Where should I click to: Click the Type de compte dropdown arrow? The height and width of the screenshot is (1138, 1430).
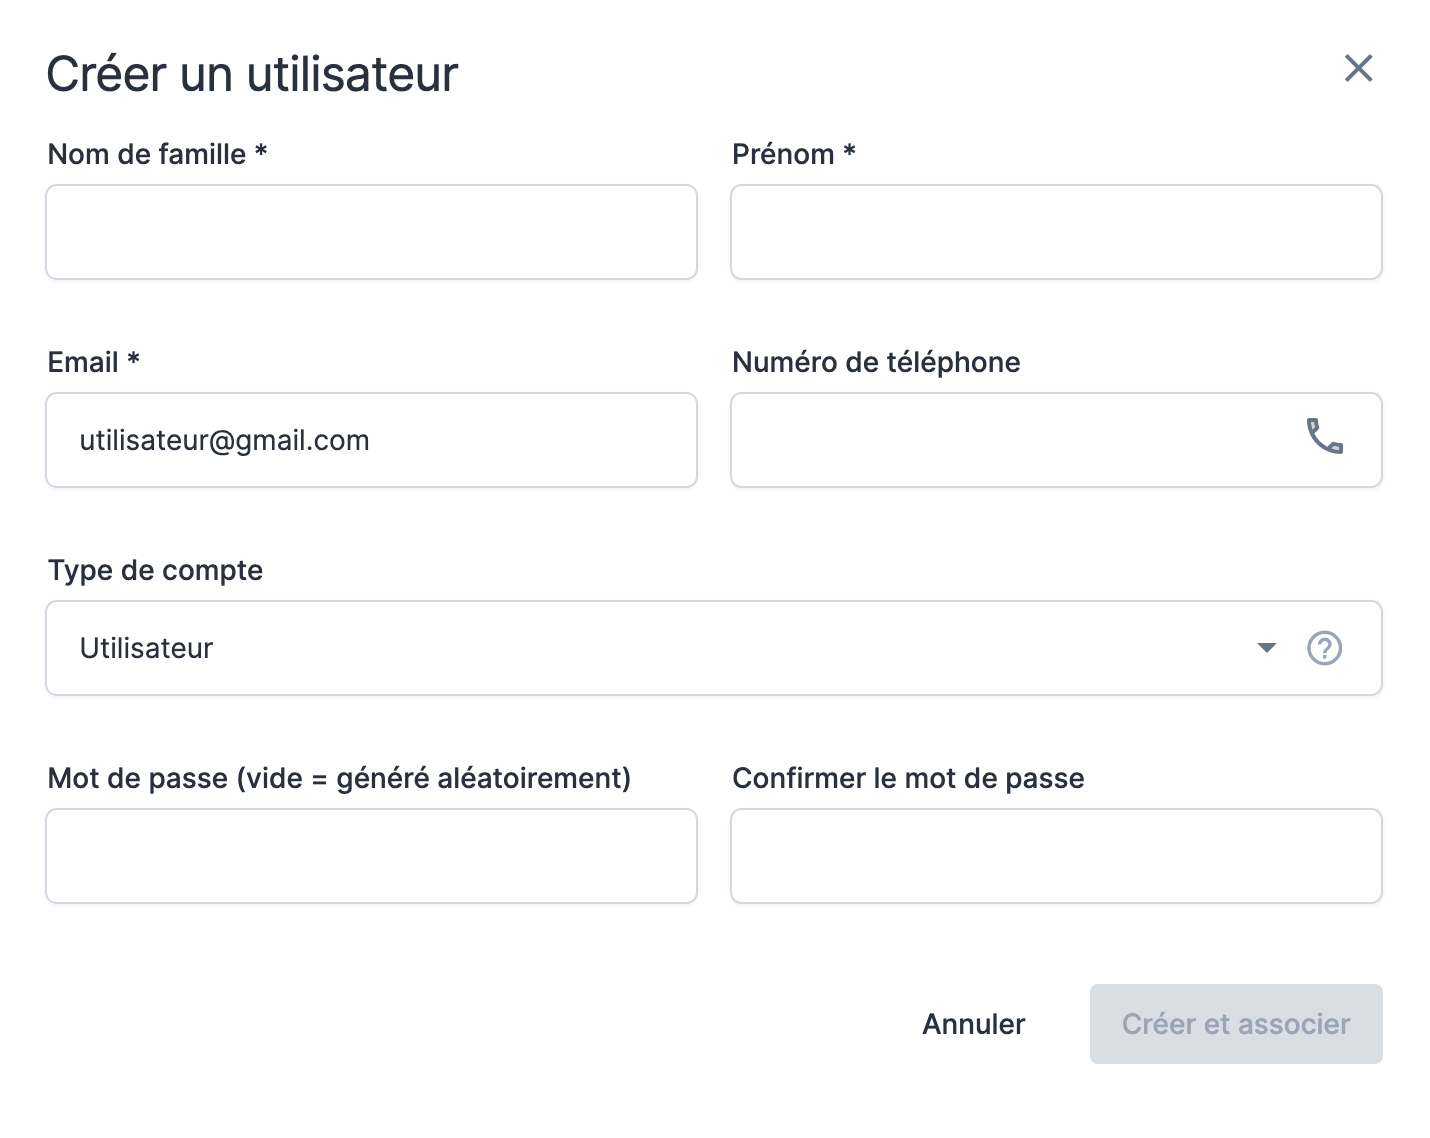pyautogui.click(x=1266, y=648)
